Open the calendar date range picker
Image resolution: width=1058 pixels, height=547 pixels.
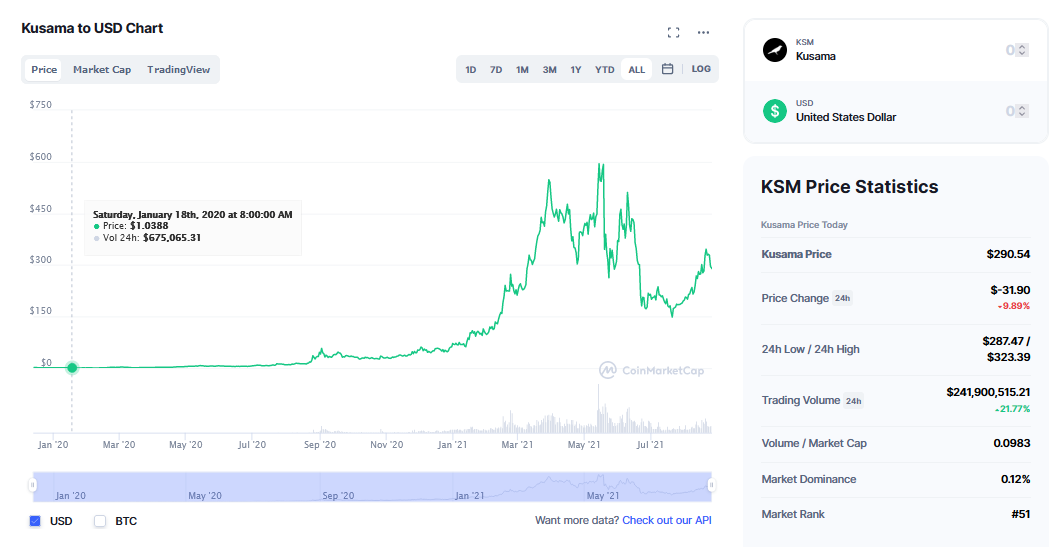[667, 69]
